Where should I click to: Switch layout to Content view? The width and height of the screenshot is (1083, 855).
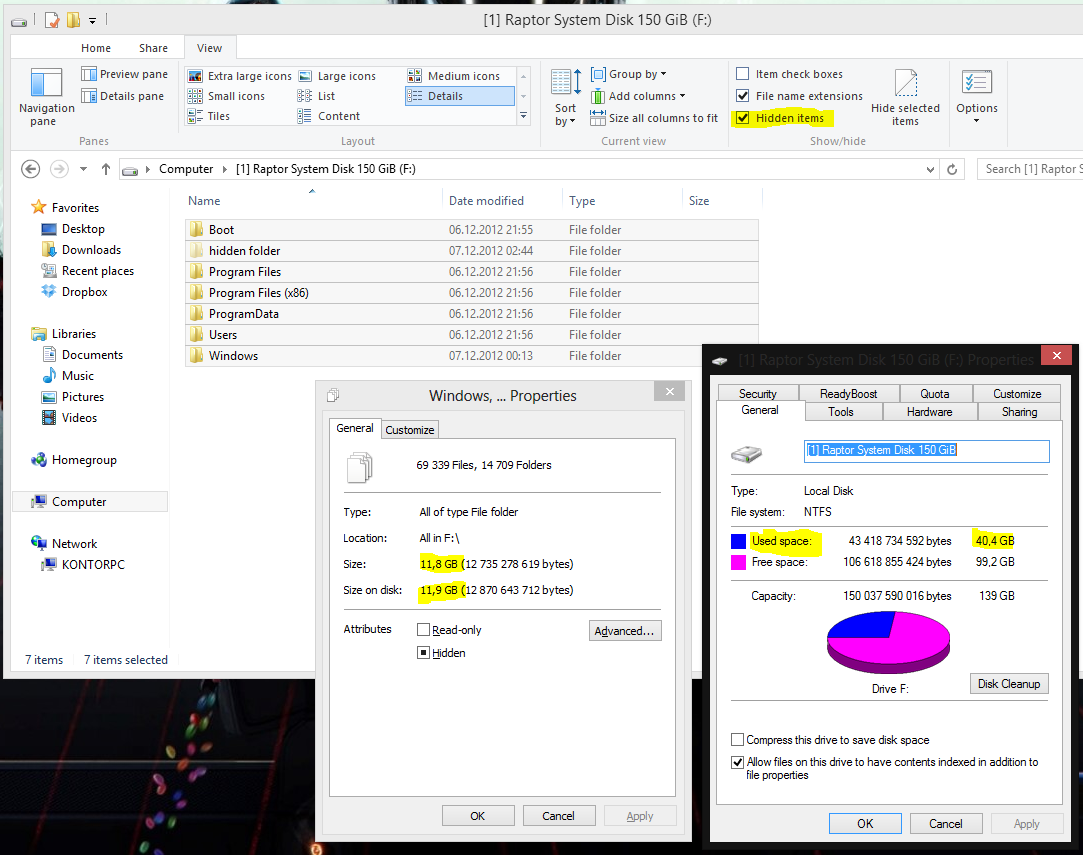point(329,116)
